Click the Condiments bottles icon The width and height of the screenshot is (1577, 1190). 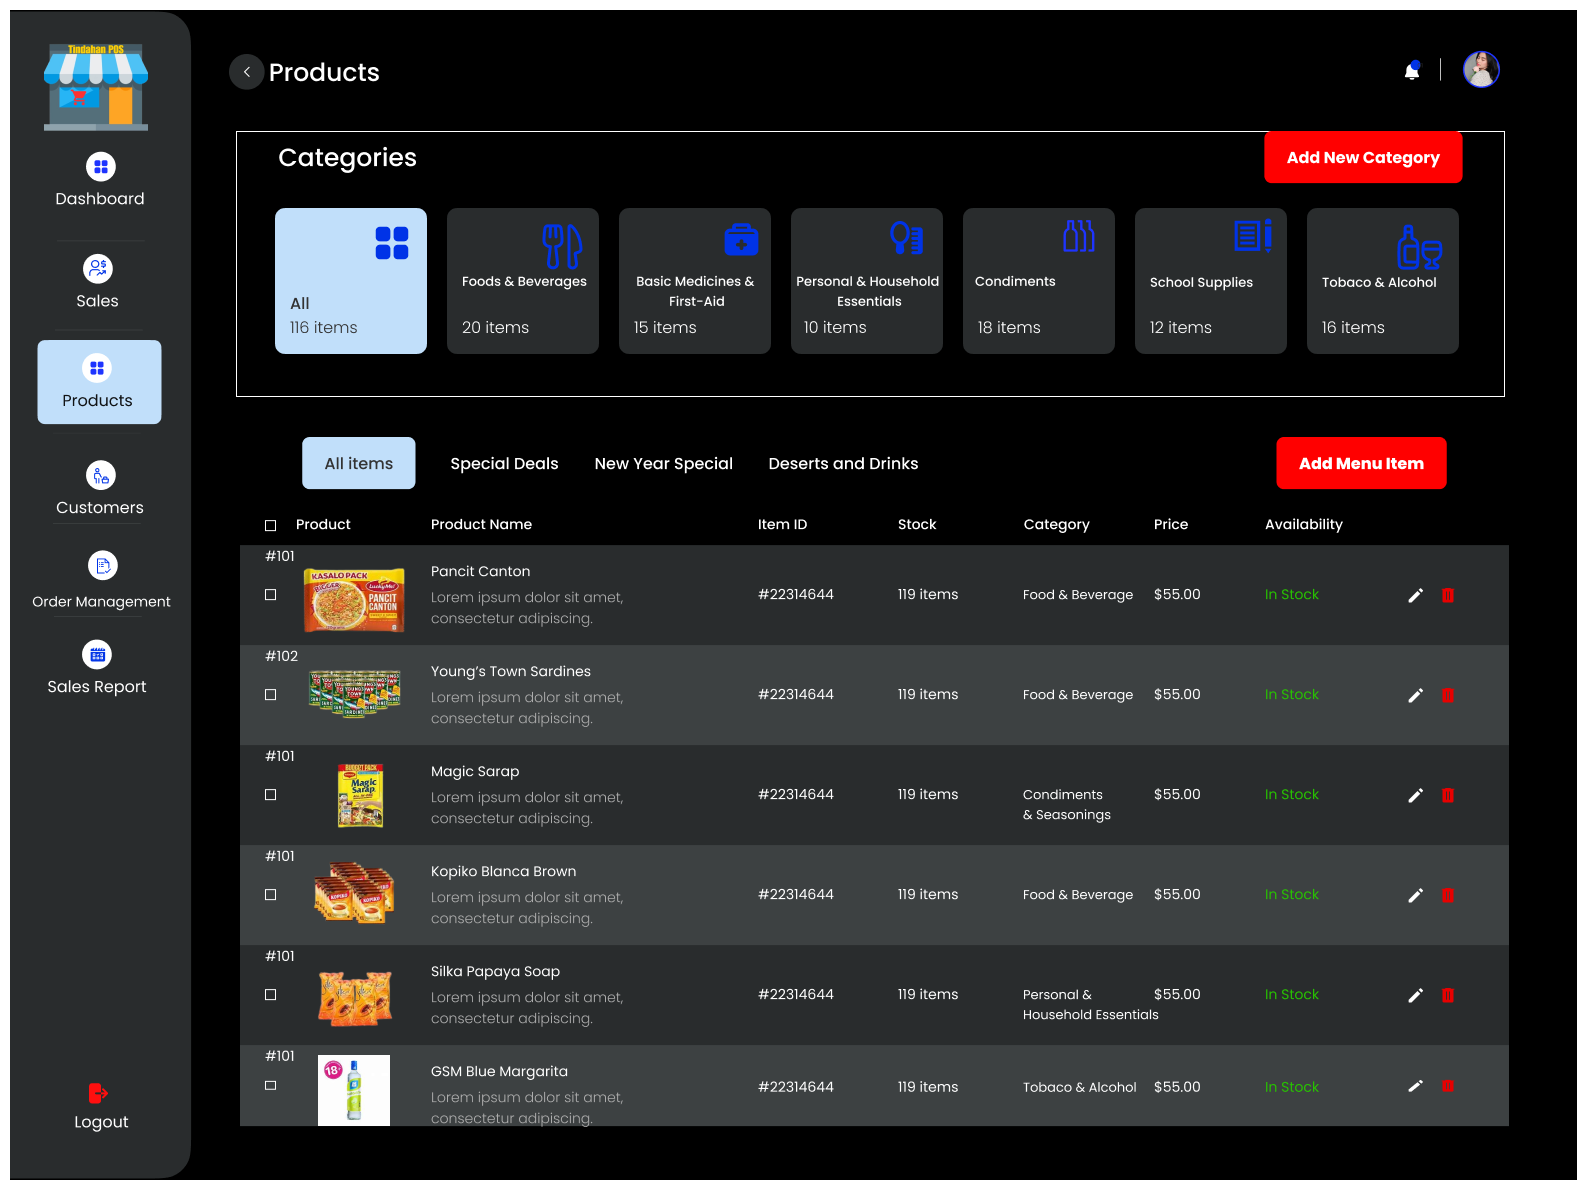(1079, 236)
